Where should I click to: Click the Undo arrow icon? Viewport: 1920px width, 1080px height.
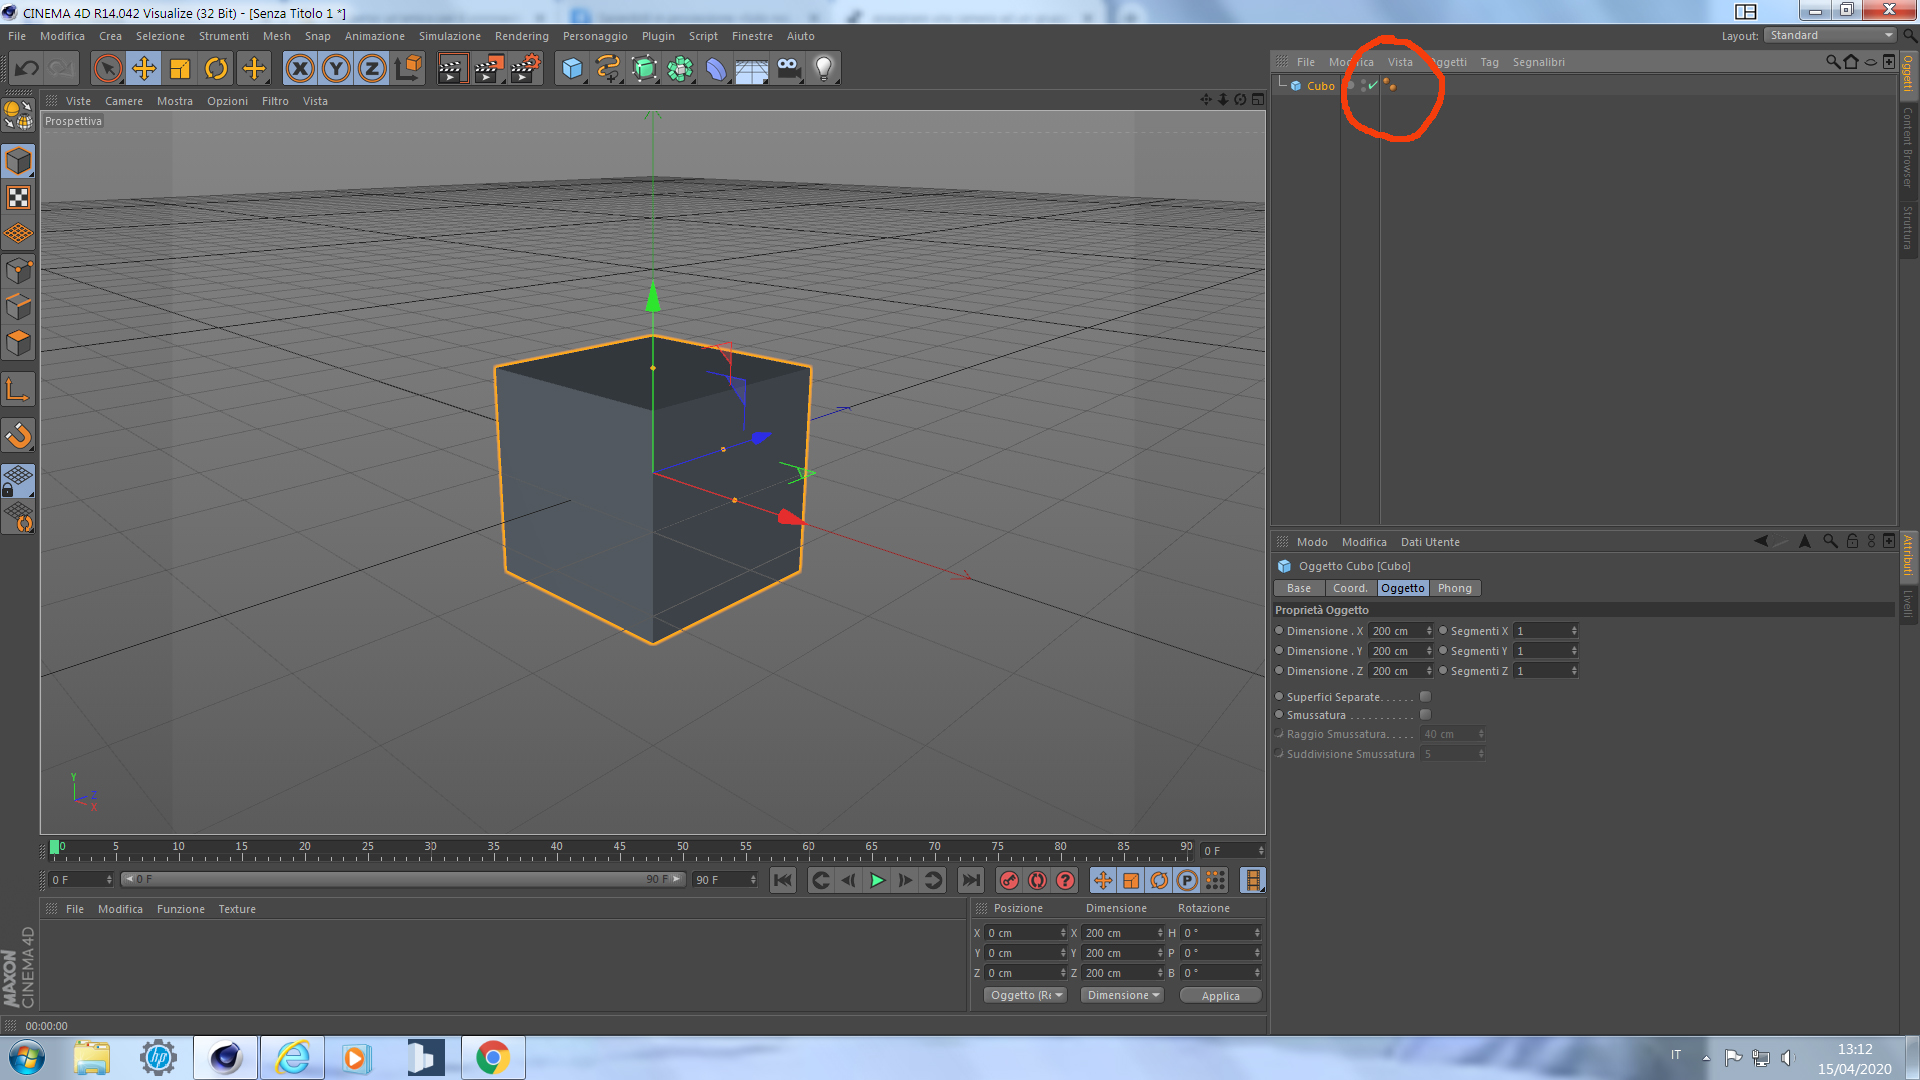[26, 68]
